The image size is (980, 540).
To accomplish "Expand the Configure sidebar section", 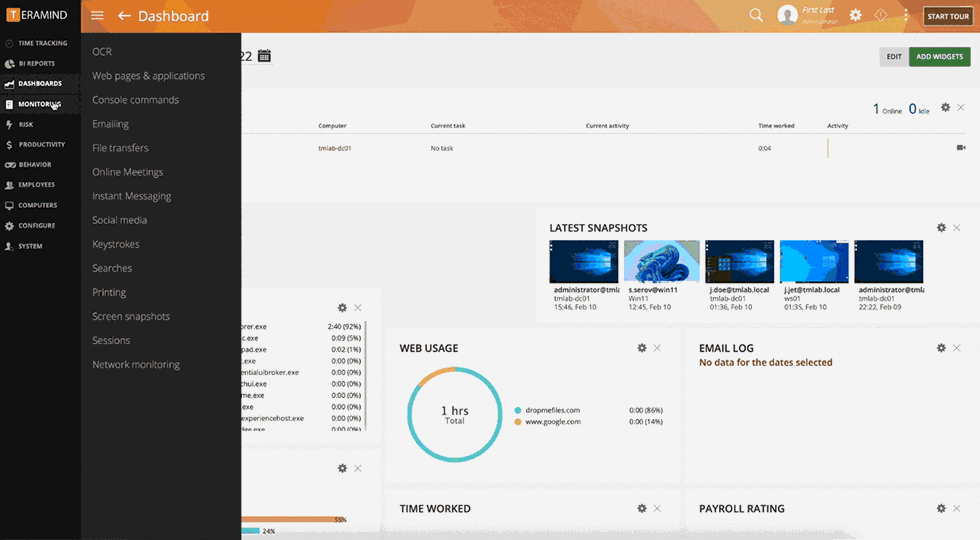I will (x=36, y=226).
